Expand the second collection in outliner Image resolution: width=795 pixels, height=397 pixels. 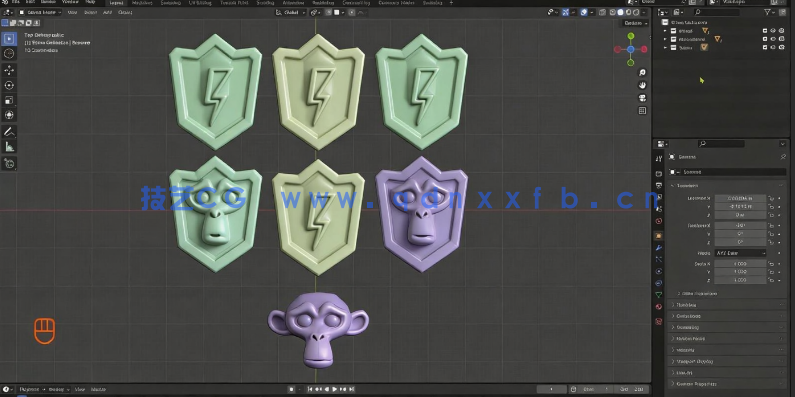pyautogui.click(x=665, y=39)
